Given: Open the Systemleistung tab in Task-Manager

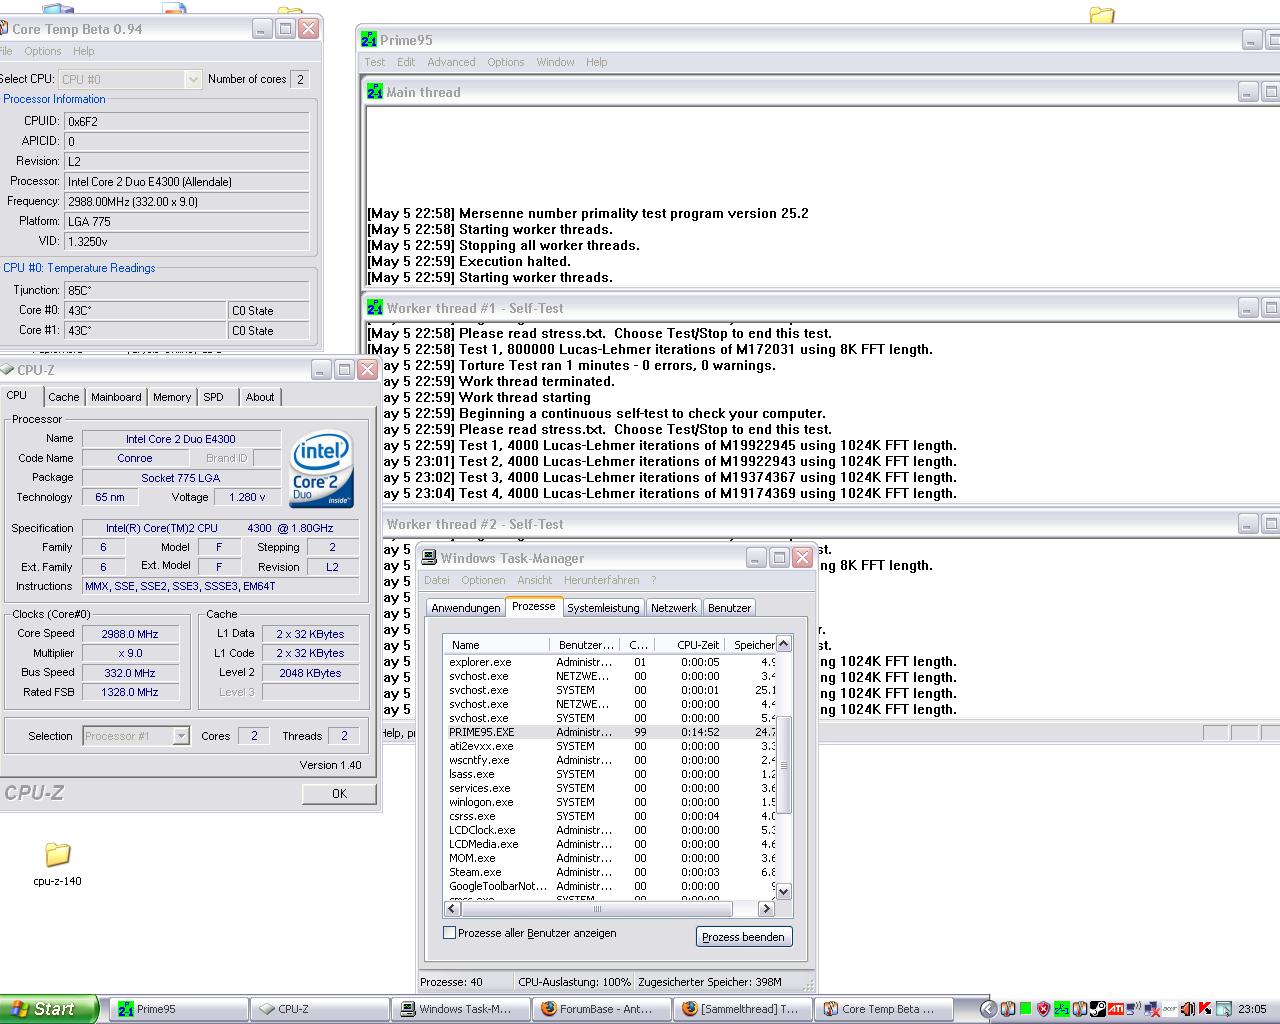Looking at the screenshot, I should coord(603,608).
